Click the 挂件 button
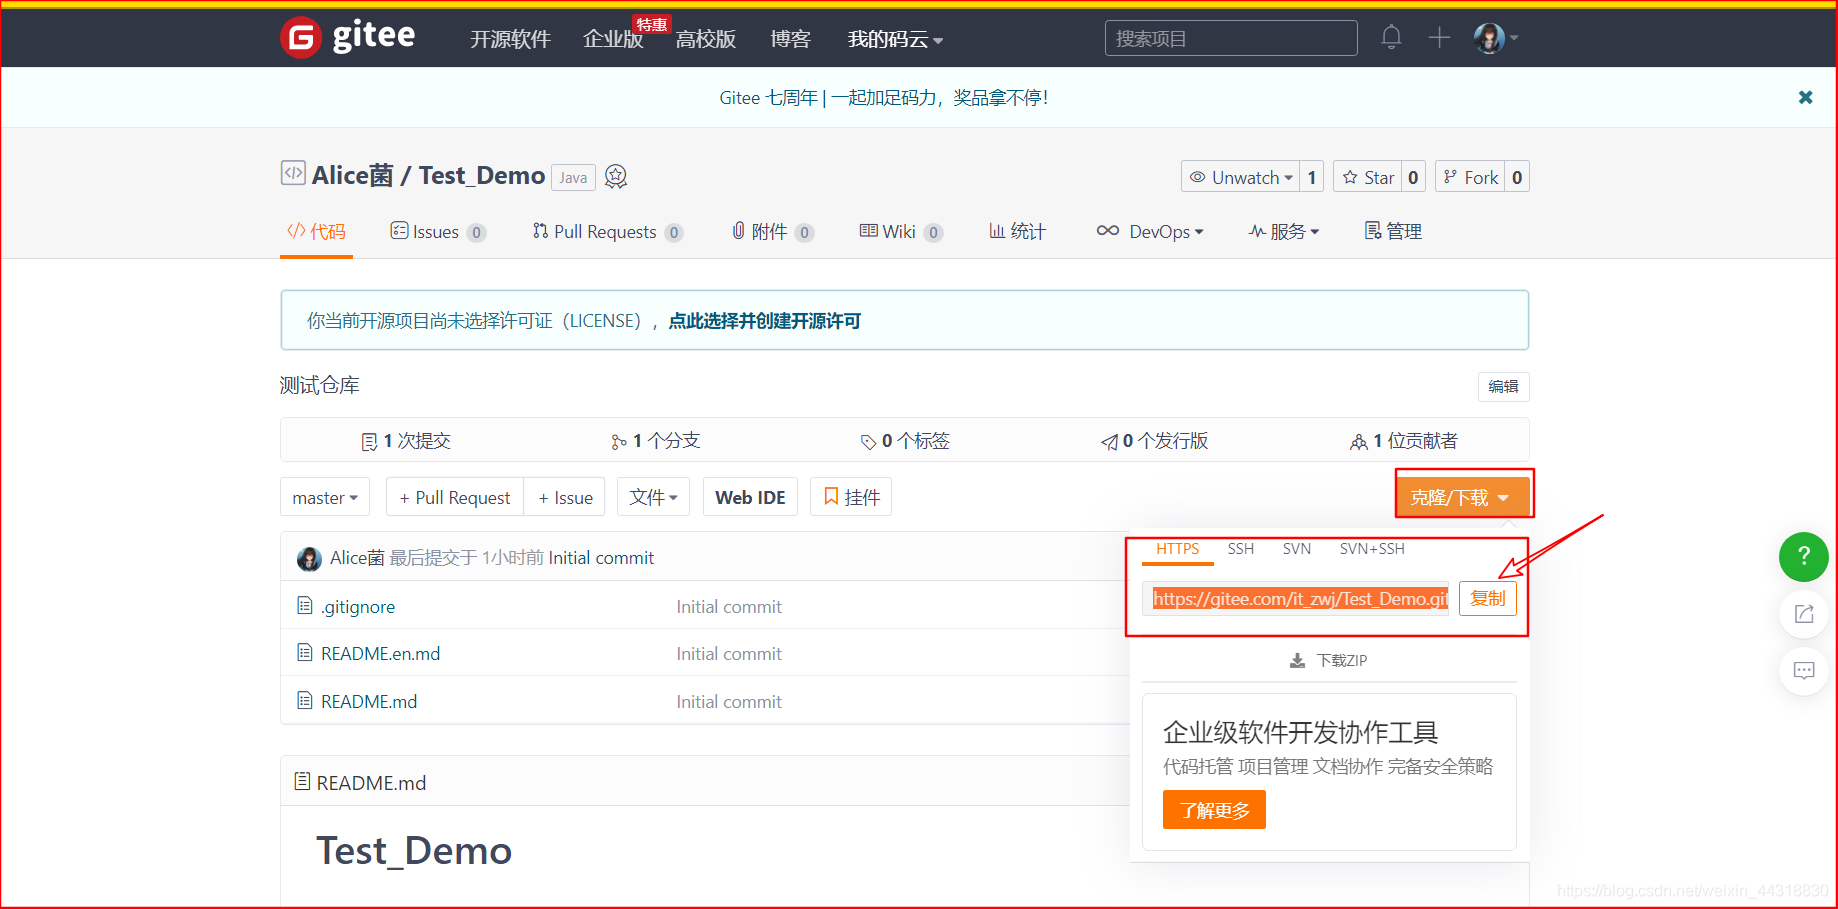This screenshot has height=909, width=1838. [851, 497]
